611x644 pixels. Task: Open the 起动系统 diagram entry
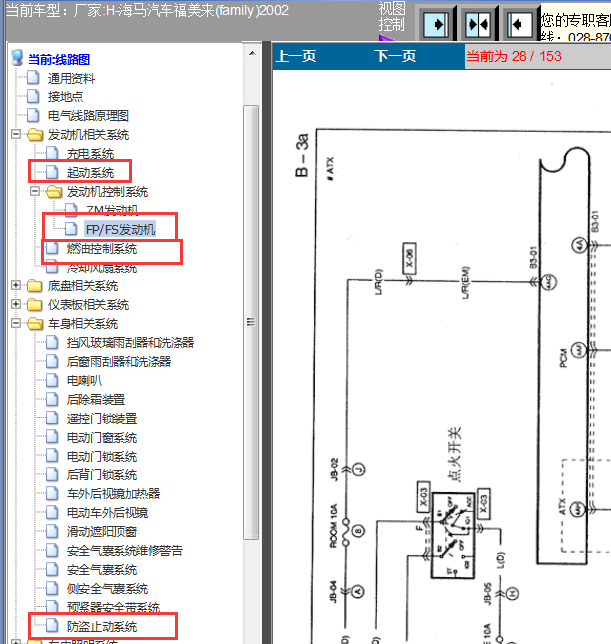pyautogui.click(x=90, y=172)
